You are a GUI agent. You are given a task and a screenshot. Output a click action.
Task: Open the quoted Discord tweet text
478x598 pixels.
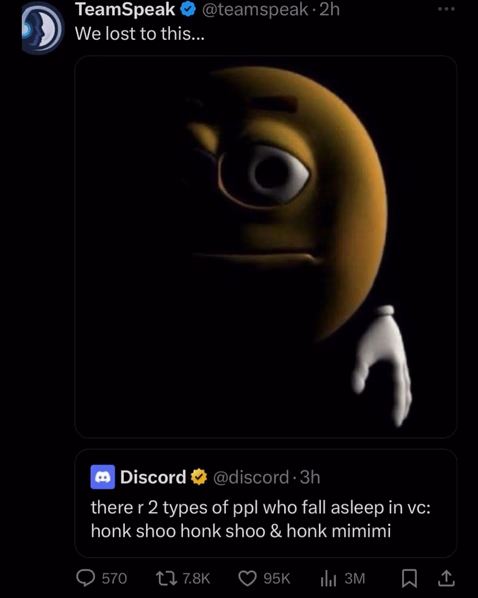pos(261,519)
